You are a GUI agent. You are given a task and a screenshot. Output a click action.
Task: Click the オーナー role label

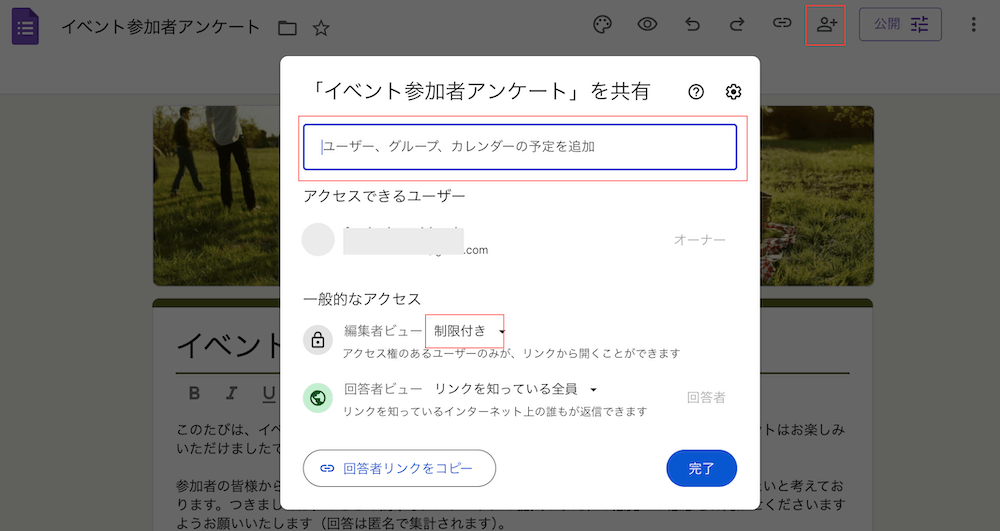pyautogui.click(x=700, y=240)
